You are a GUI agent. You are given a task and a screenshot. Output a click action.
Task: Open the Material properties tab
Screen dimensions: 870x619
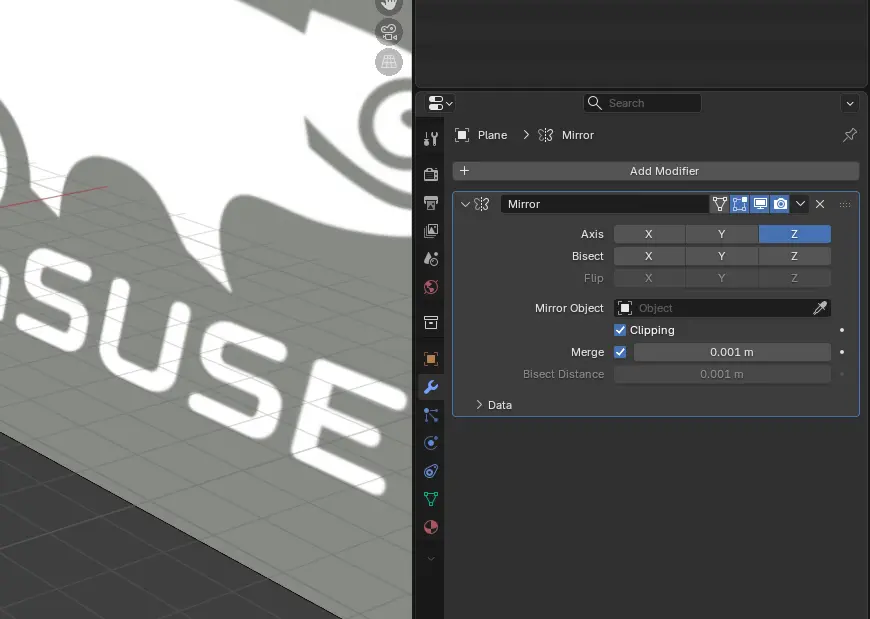pyautogui.click(x=430, y=527)
